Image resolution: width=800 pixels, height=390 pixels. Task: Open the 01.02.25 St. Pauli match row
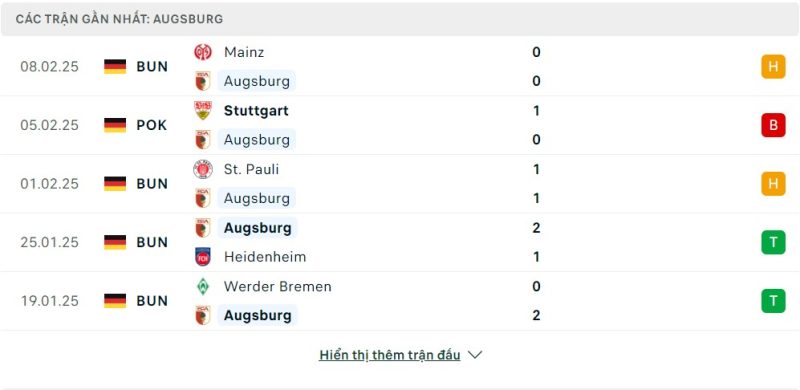[400, 184]
